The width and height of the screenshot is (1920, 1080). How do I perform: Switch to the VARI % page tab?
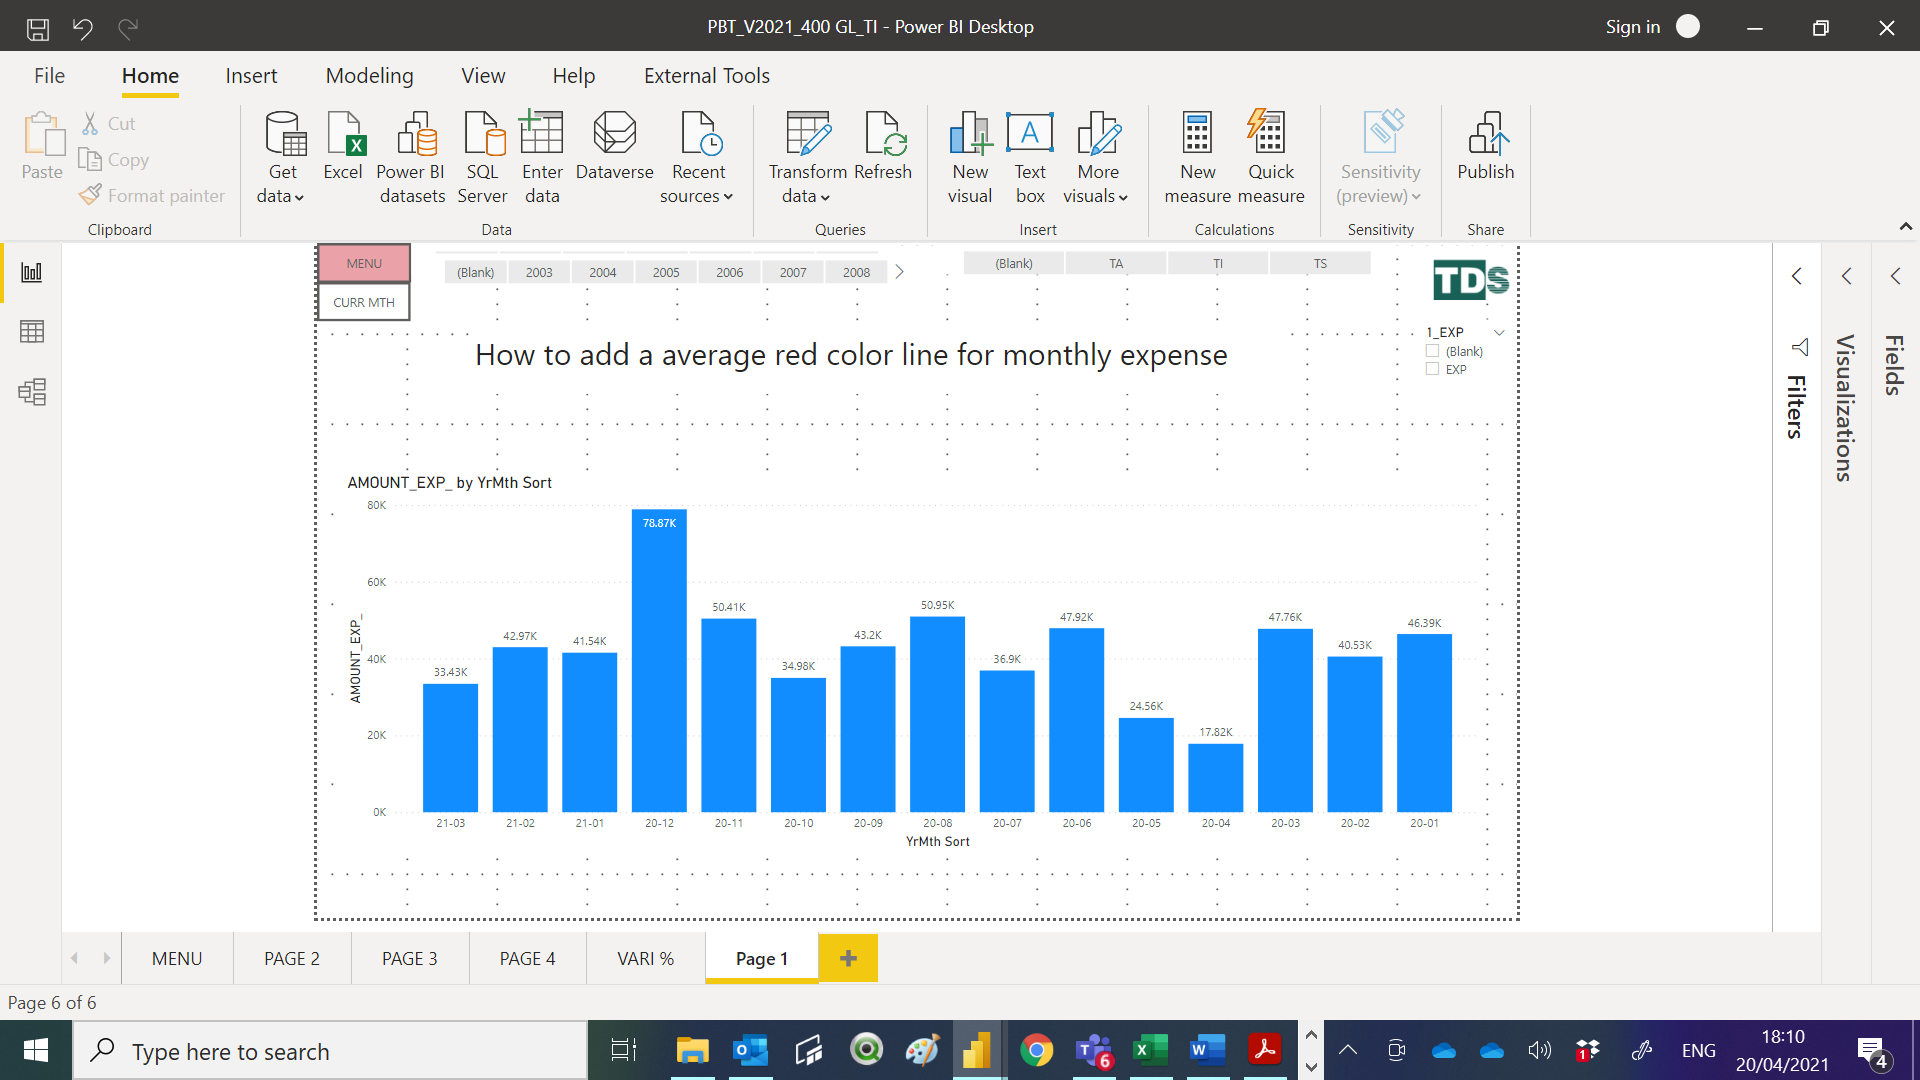point(646,958)
